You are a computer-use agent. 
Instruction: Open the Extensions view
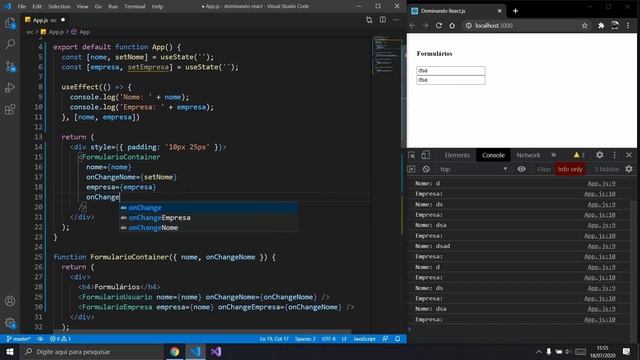pyautogui.click(x=10, y=109)
